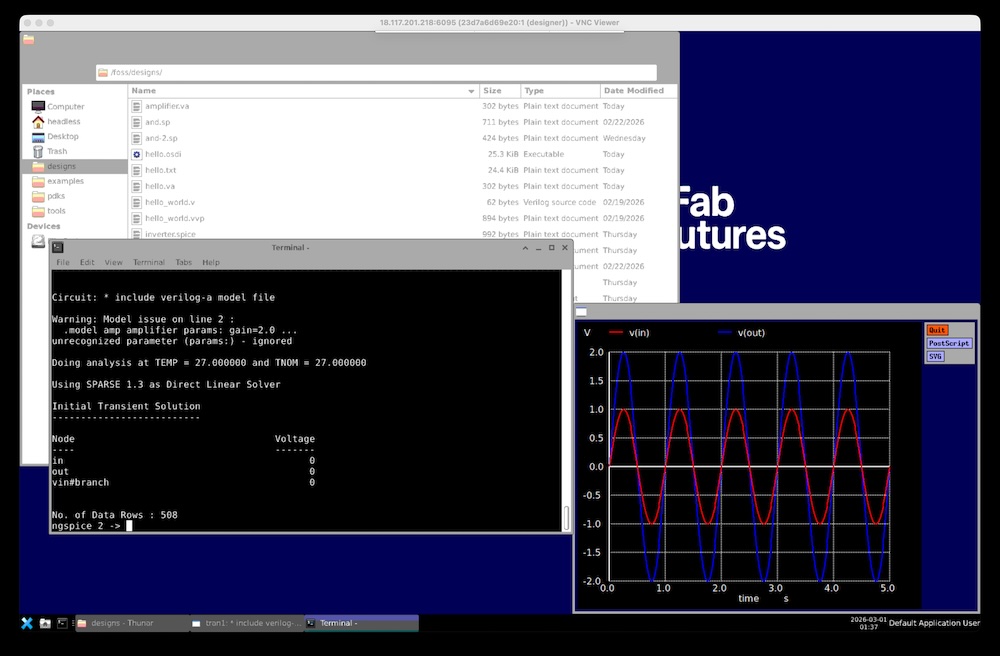
Task: Launch terminal from taskbar launcher icon
Action: pyautogui.click(x=62, y=623)
